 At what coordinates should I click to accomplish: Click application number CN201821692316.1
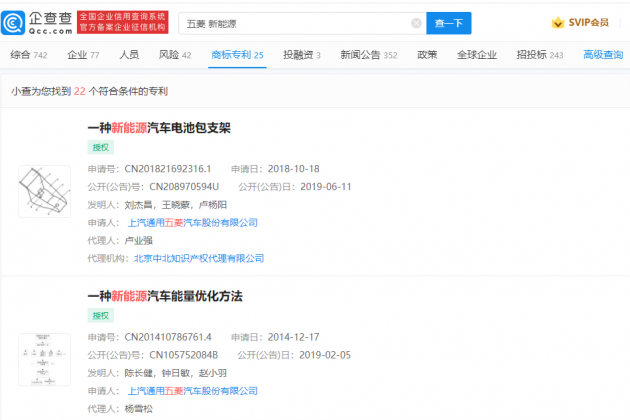(x=168, y=169)
